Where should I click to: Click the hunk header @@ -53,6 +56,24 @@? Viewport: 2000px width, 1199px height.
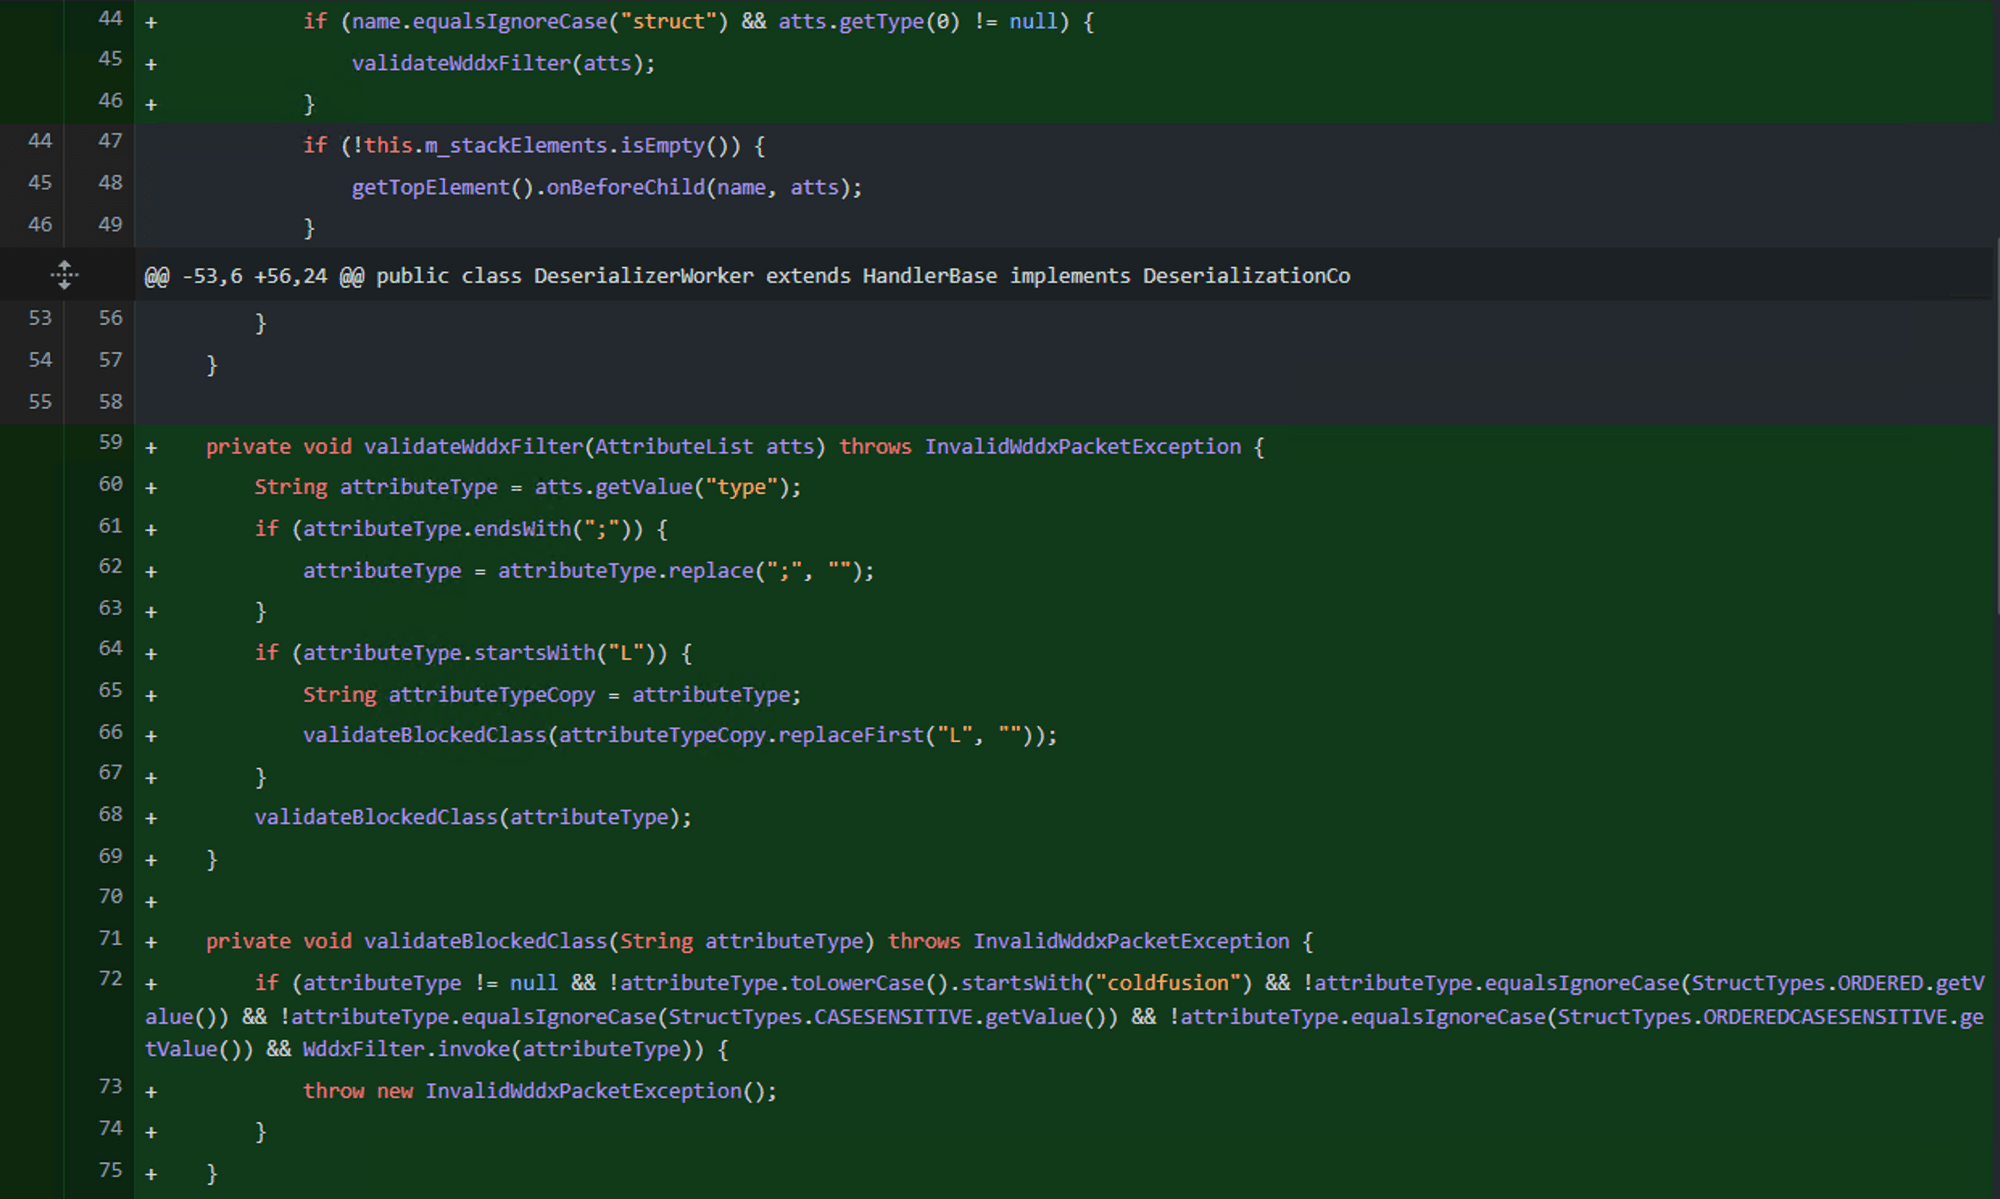[x=255, y=276]
